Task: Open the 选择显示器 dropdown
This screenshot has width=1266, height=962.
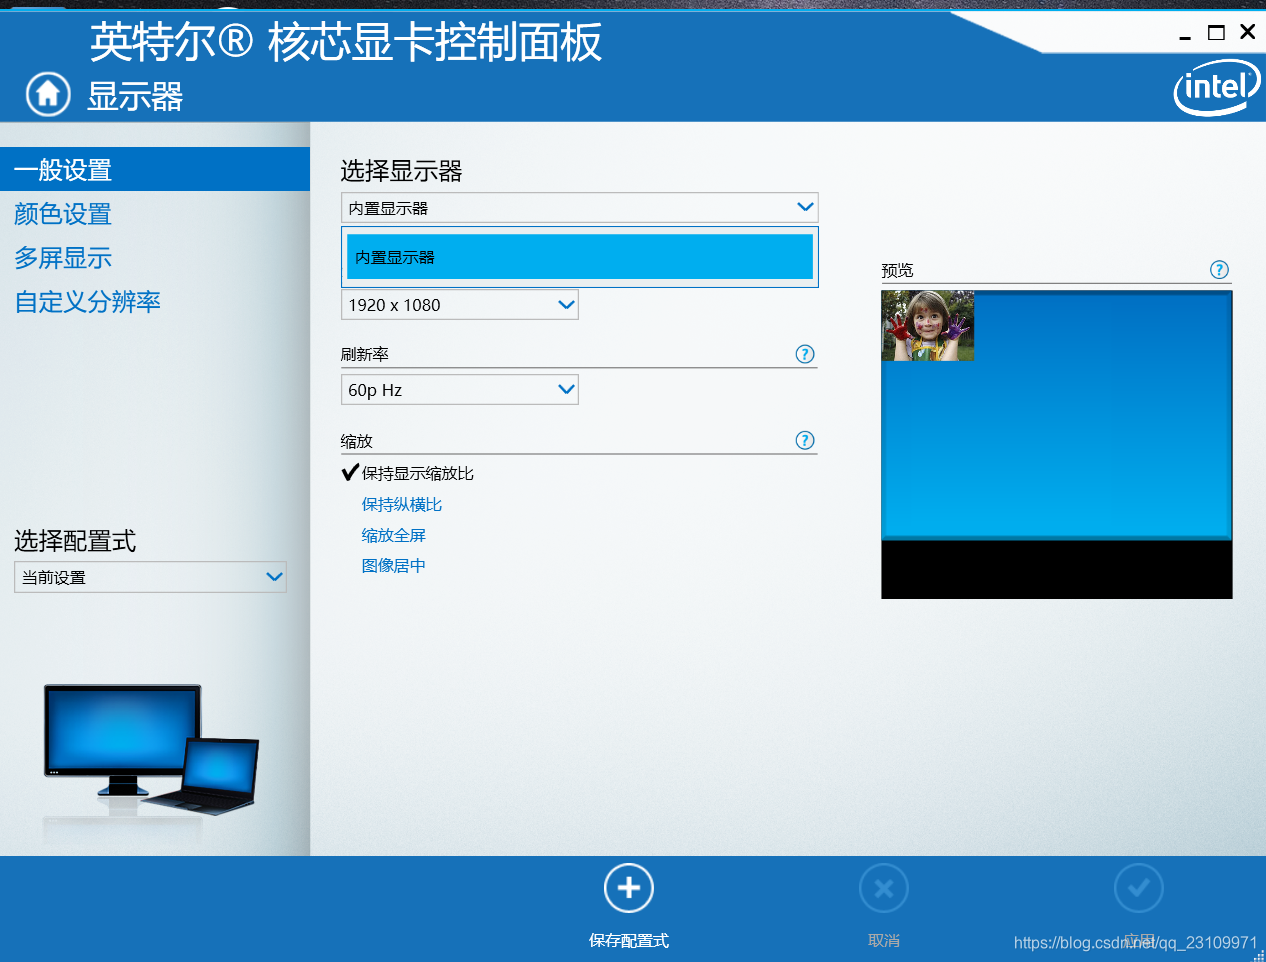Action: (x=580, y=207)
